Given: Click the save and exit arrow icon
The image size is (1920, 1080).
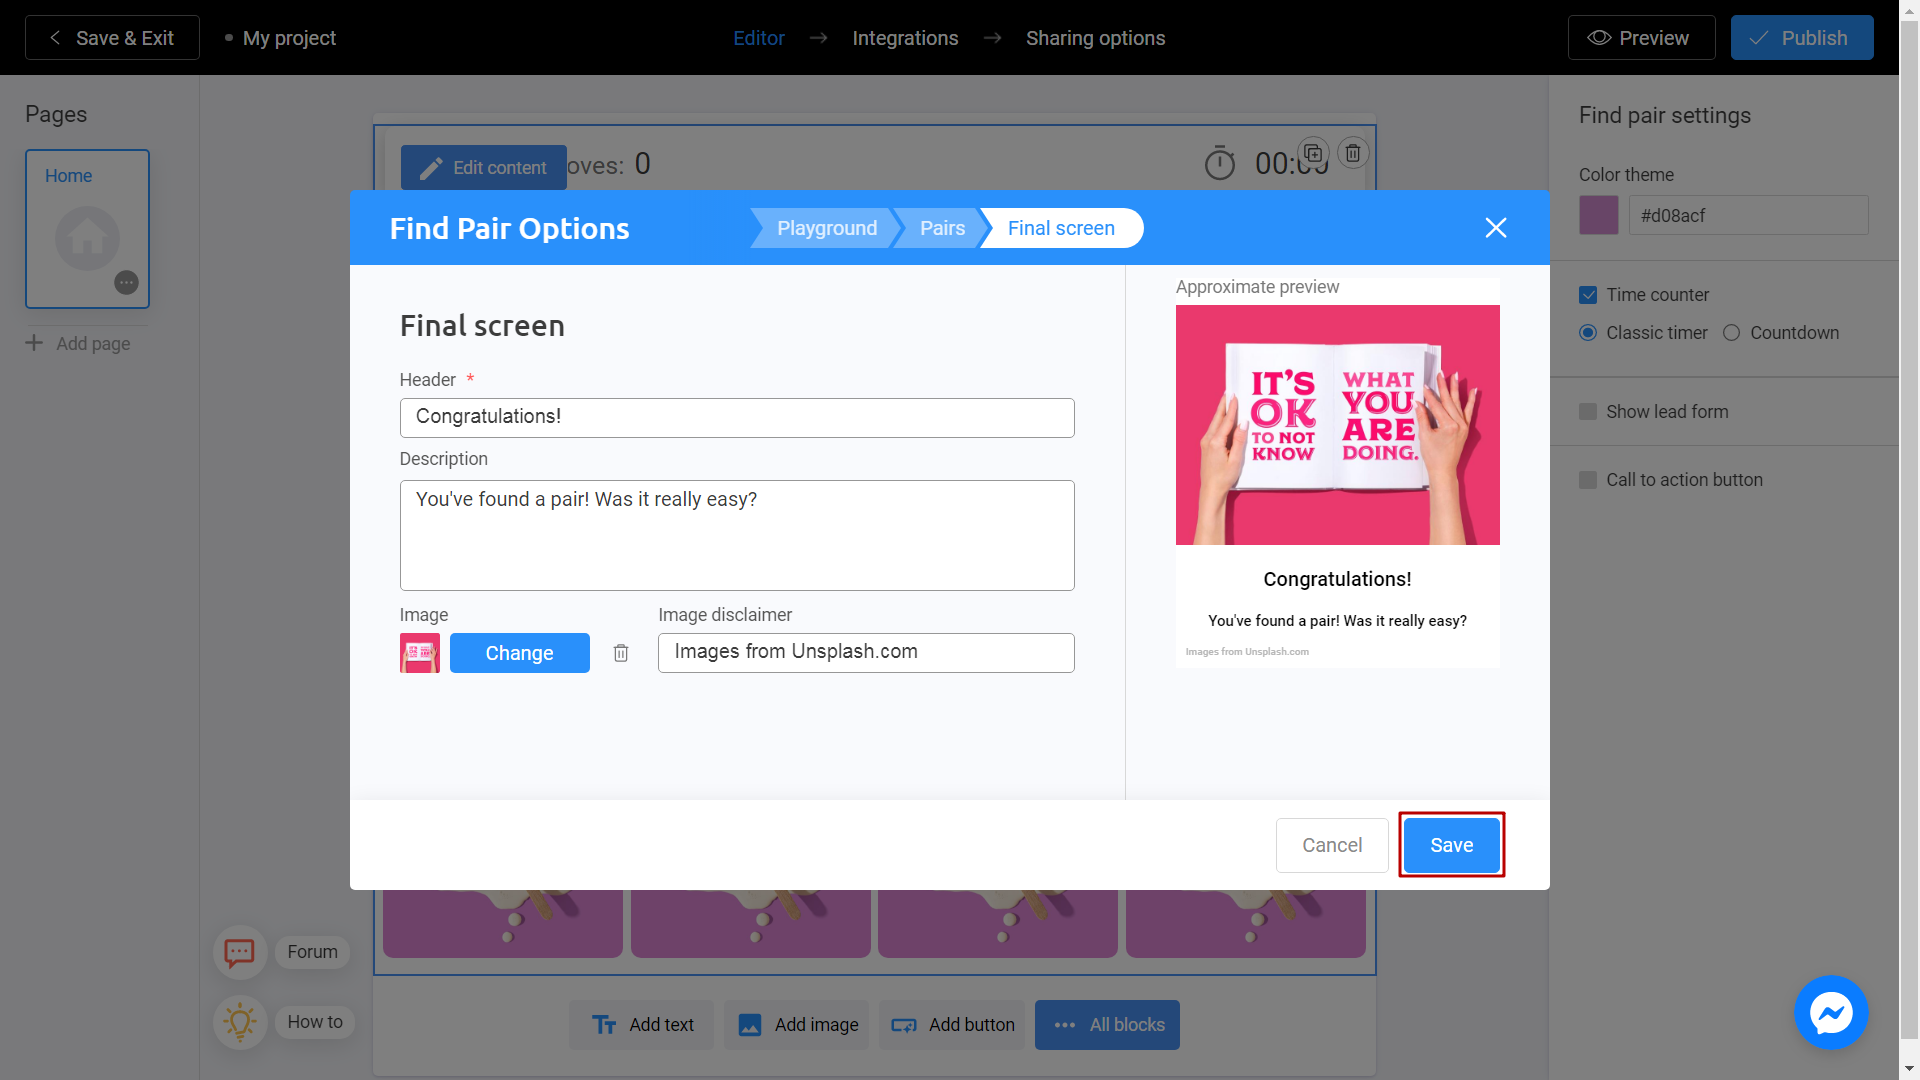Looking at the screenshot, I should [54, 37].
